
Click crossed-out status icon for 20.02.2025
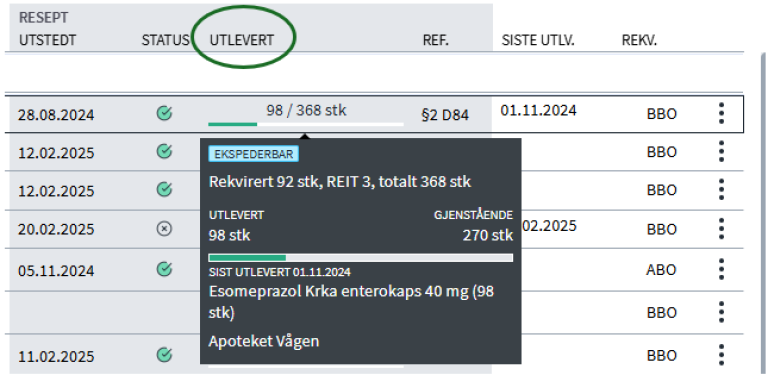pyautogui.click(x=164, y=229)
